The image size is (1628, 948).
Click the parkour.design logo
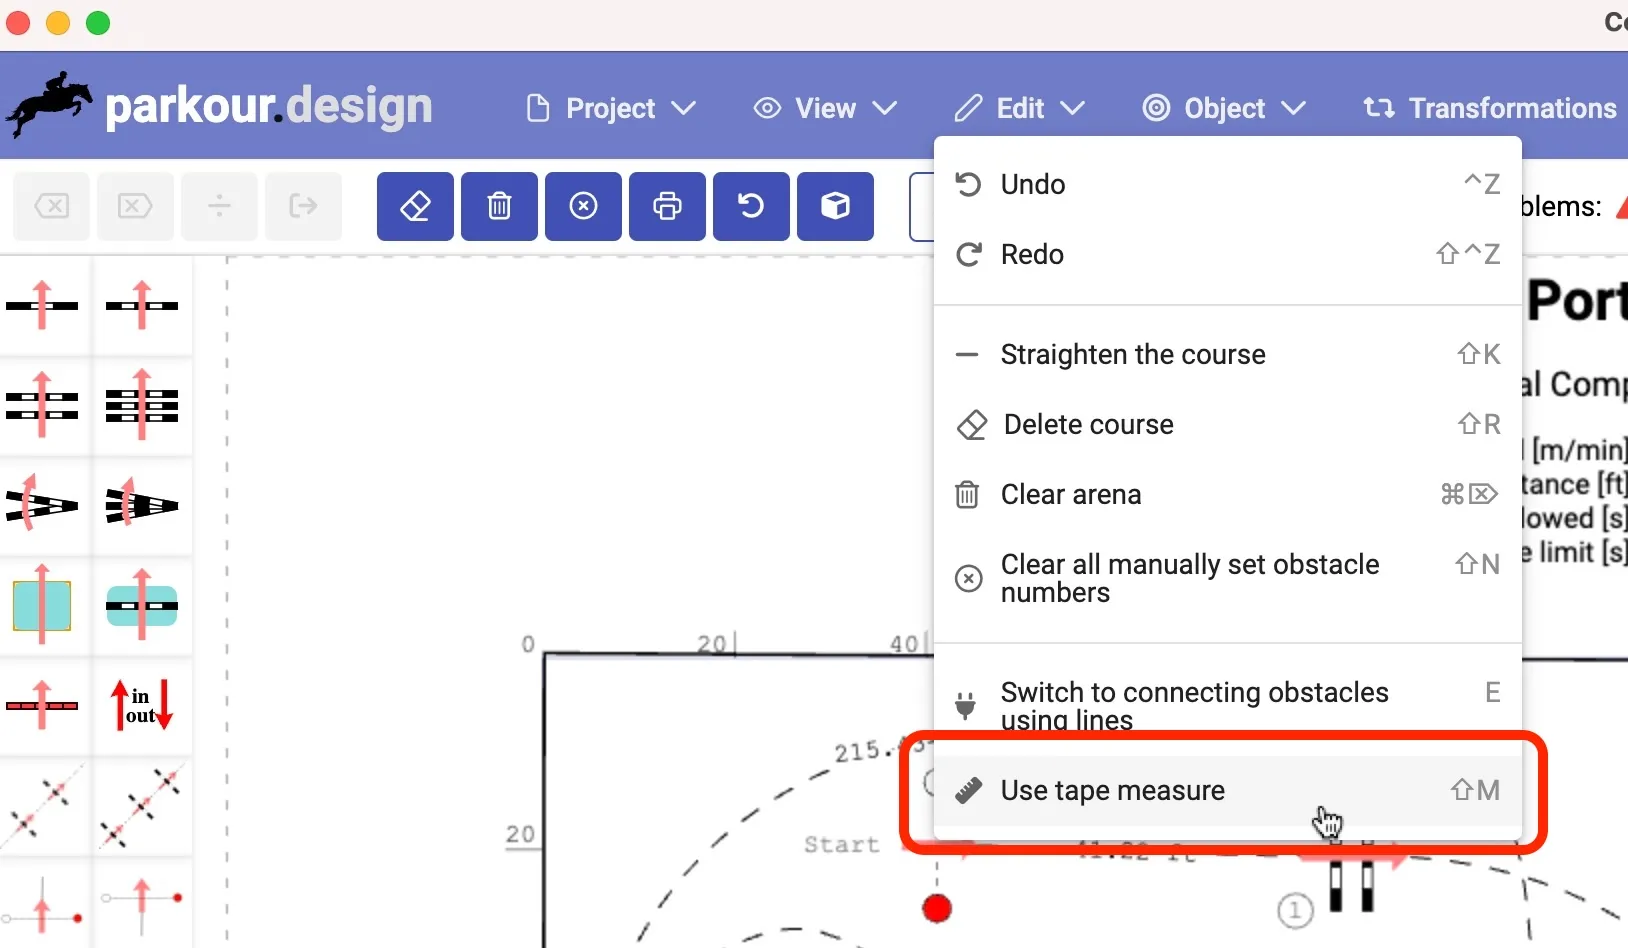point(220,106)
